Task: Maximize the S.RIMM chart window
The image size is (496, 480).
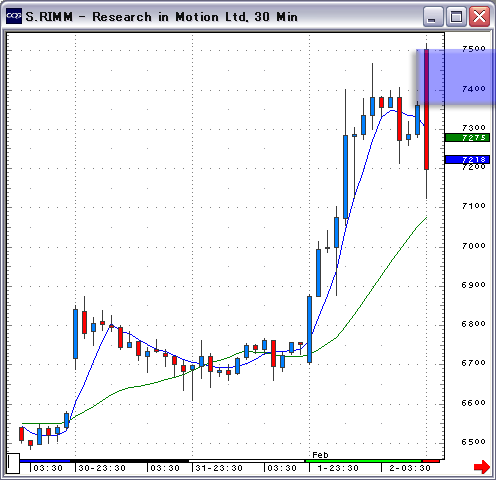Action: 456,16
